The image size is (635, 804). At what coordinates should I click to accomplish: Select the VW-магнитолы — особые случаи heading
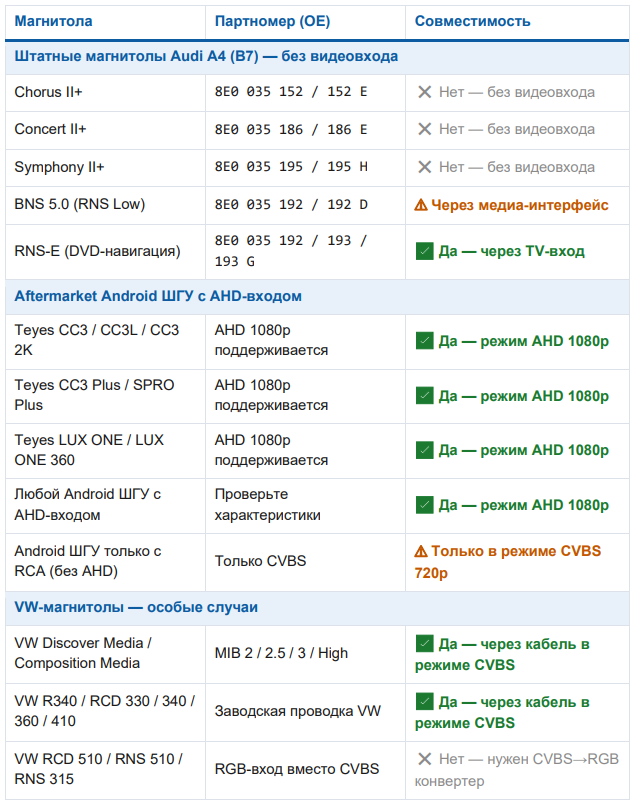pyautogui.click(x=136, y=608)
